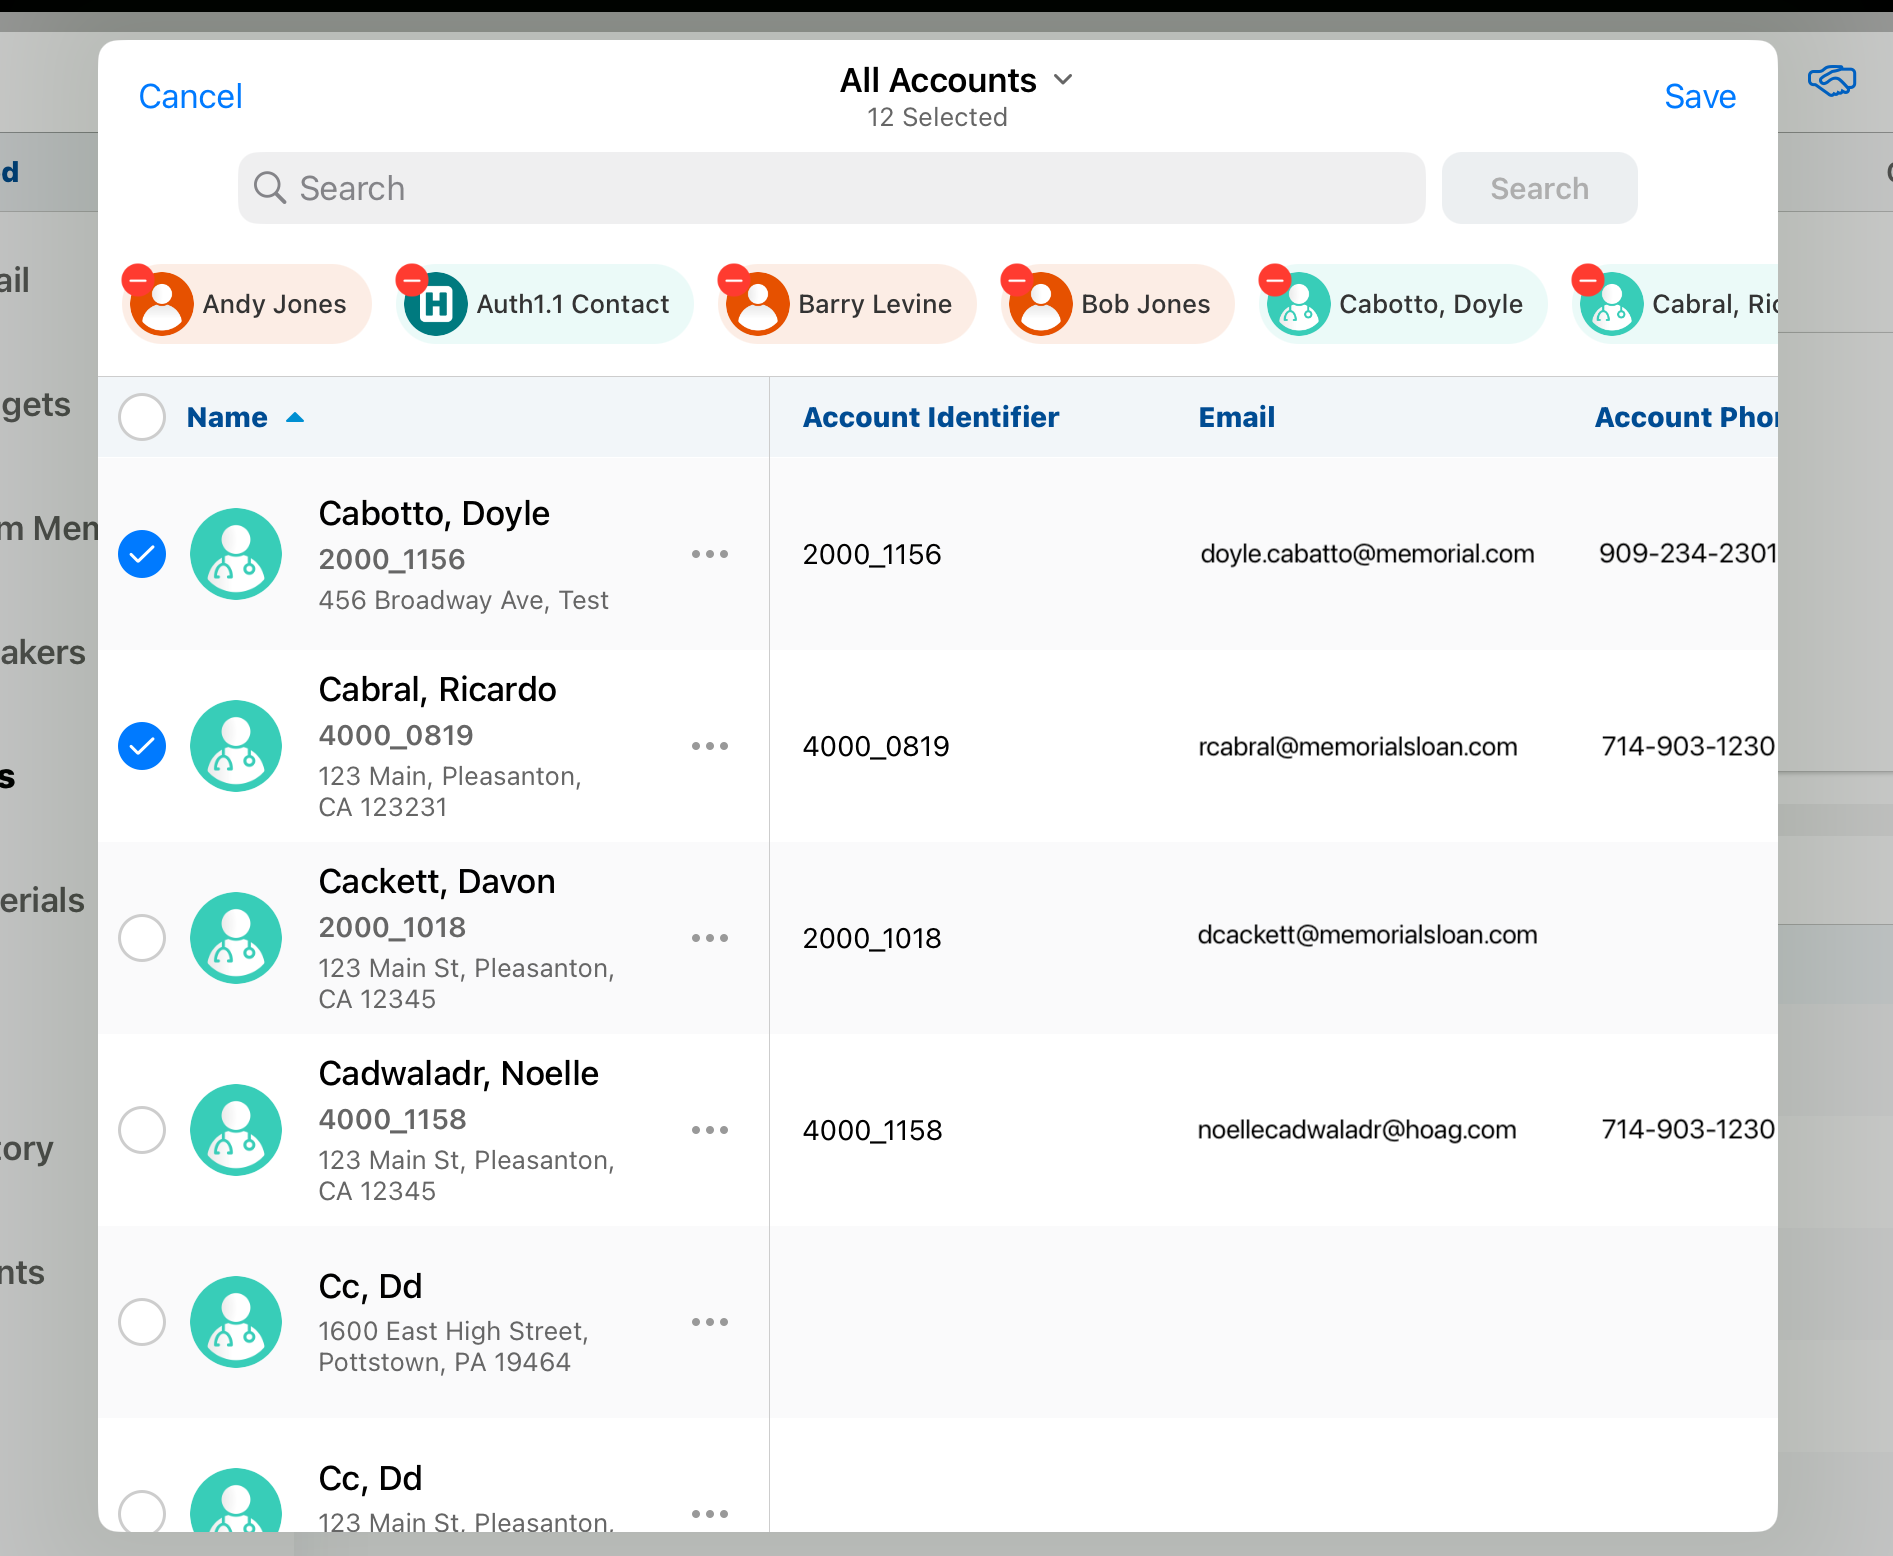Save the selected accounts
Viewport: 1893px width, 1556px height.
(x=1699, y=96)
